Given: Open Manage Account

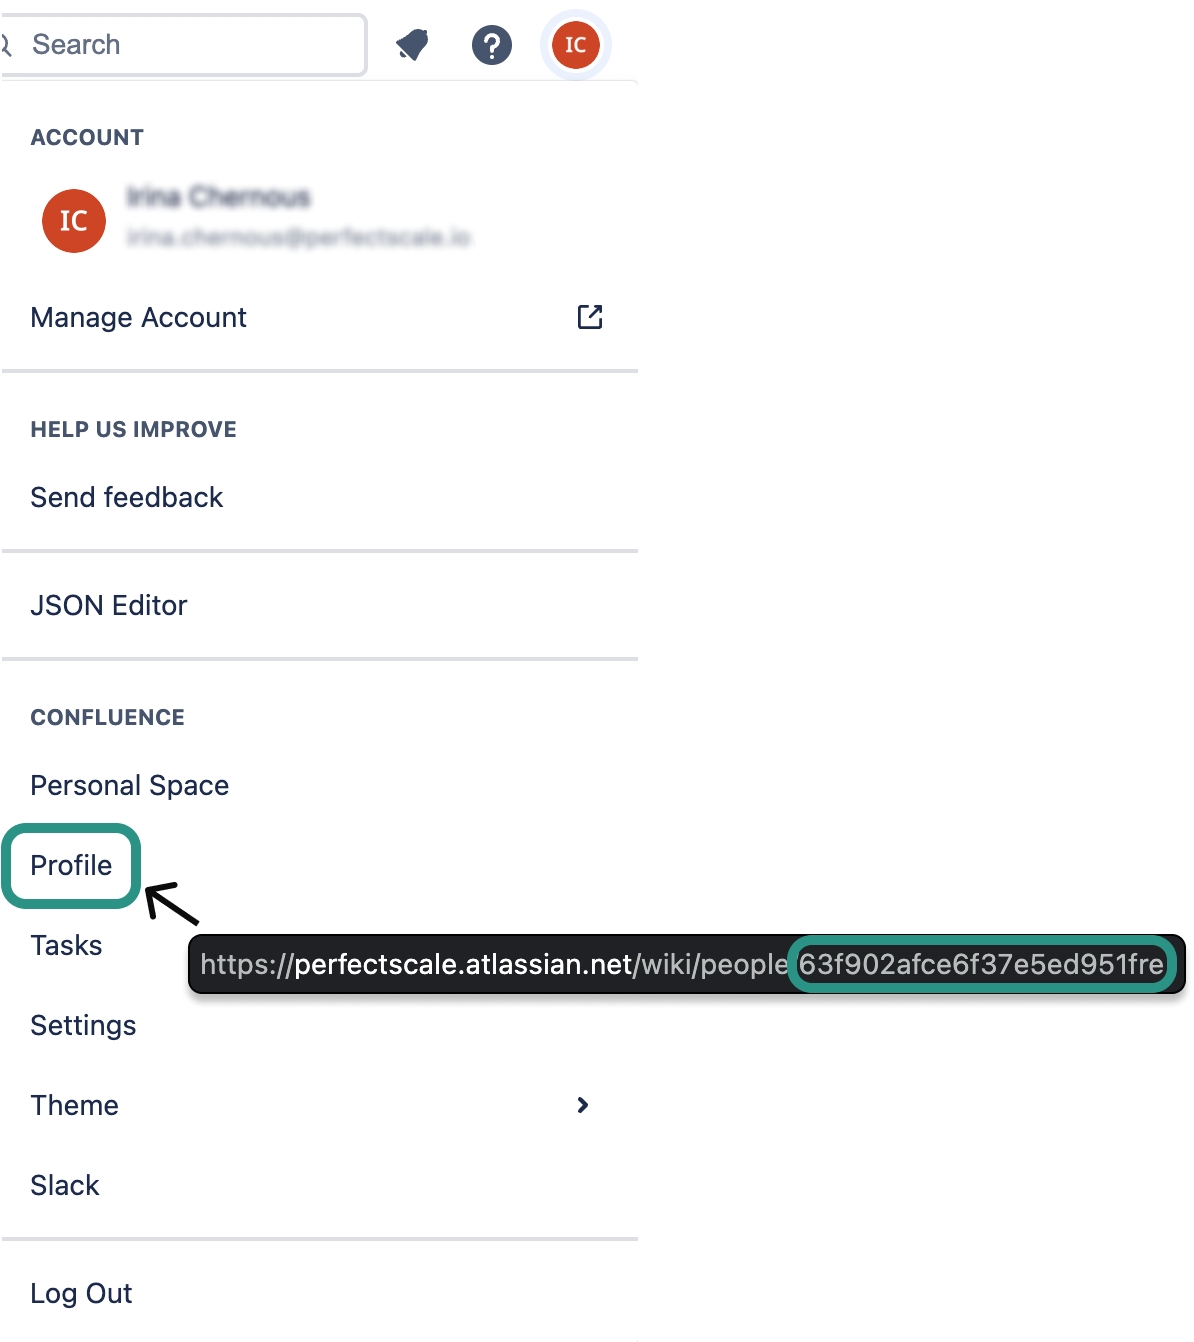Looking at the screenshot, I should tap(139, 318).
